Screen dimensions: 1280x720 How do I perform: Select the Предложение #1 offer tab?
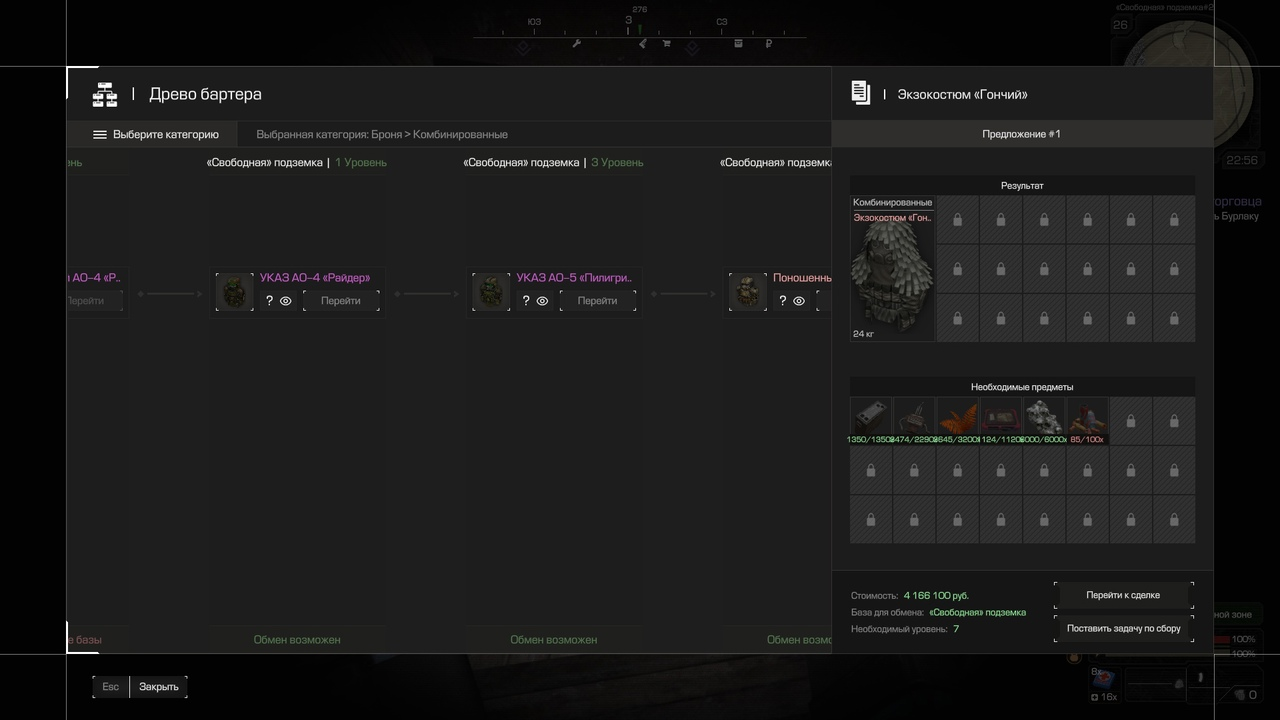point(1021,134)
